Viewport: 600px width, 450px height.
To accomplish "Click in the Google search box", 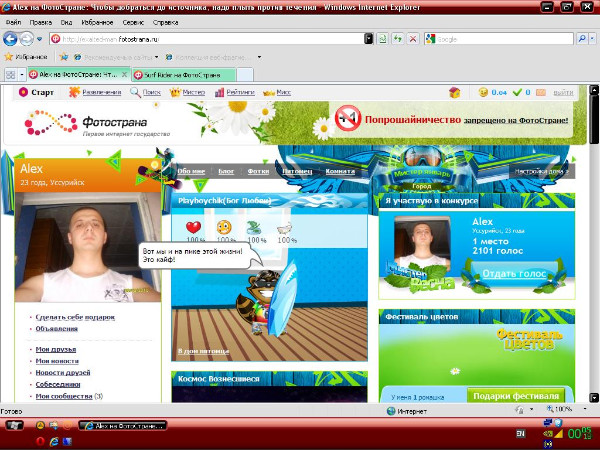I will [x=499, y=39].
